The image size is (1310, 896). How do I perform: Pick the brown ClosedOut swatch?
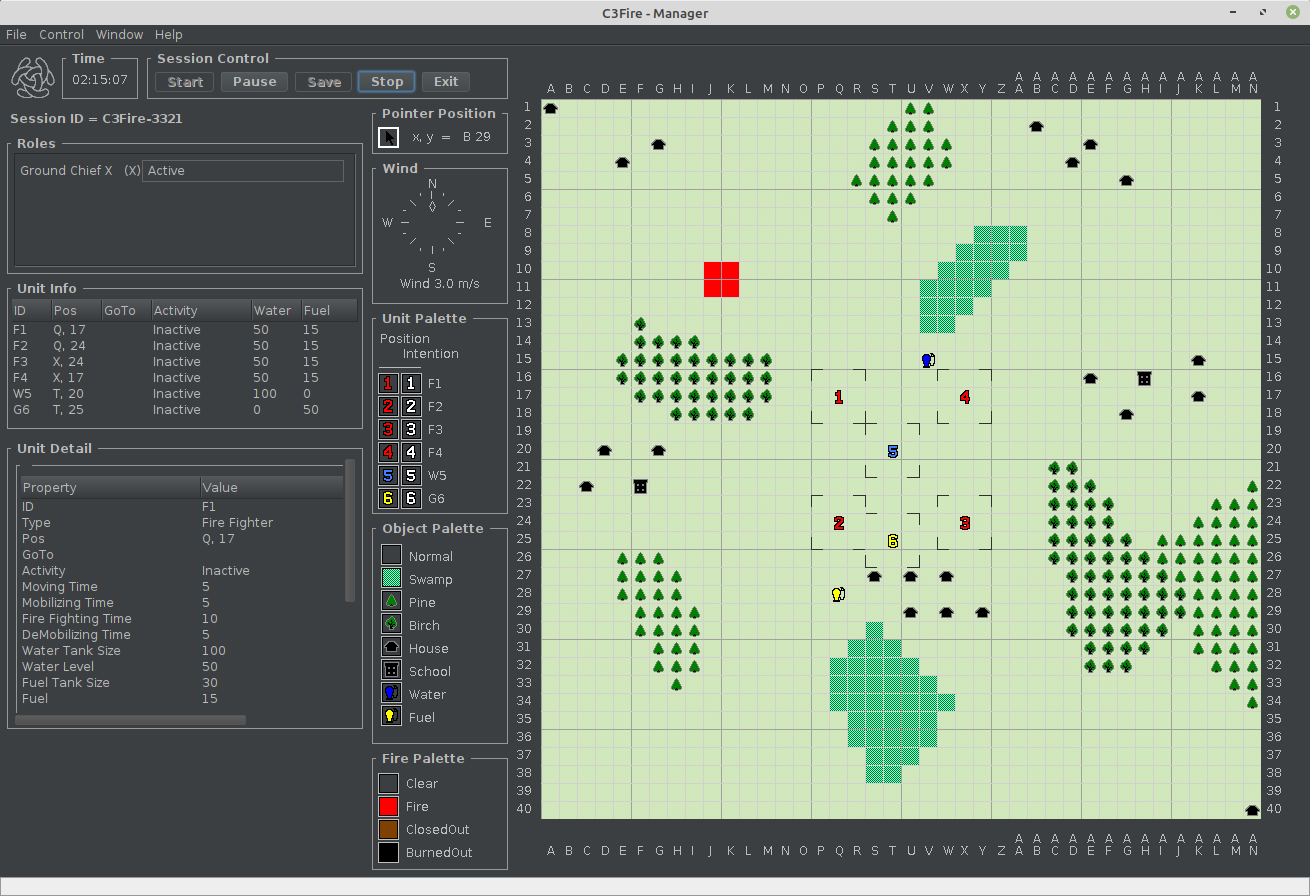click(x=390, y=829)
